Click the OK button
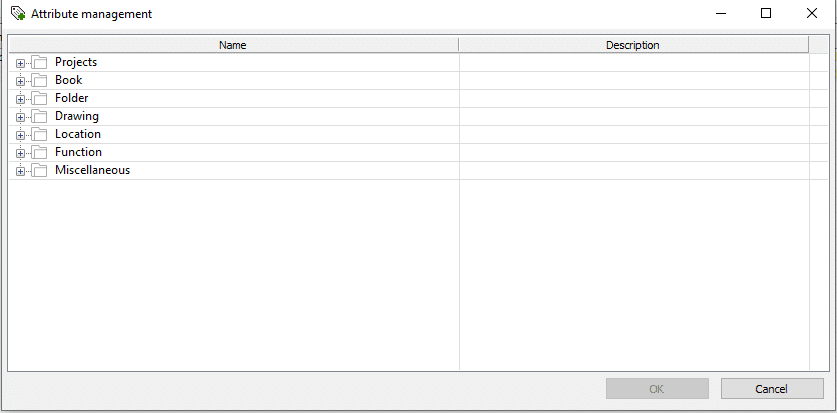 [657, 389]
